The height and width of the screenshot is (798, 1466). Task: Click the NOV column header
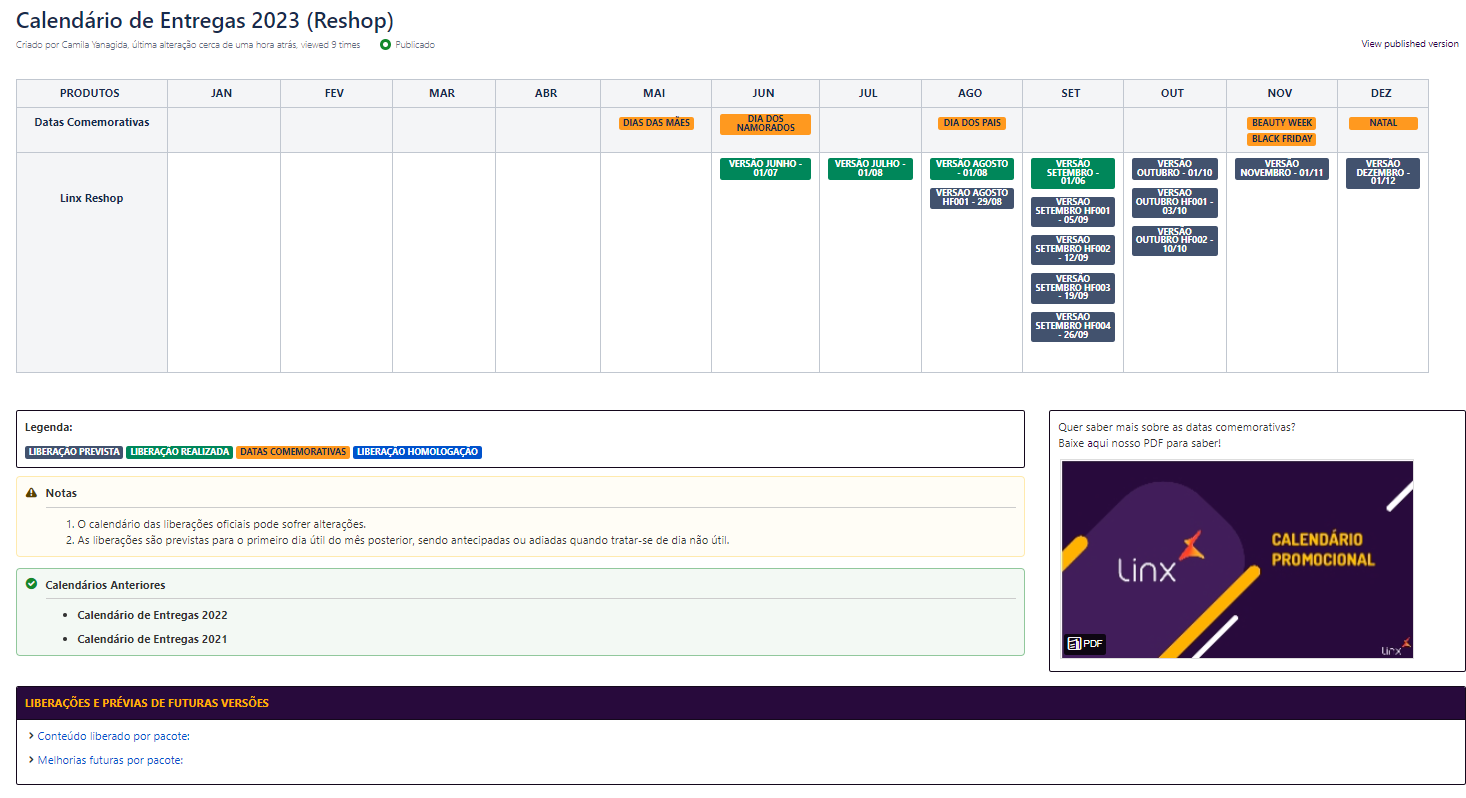pos(1280,93)
